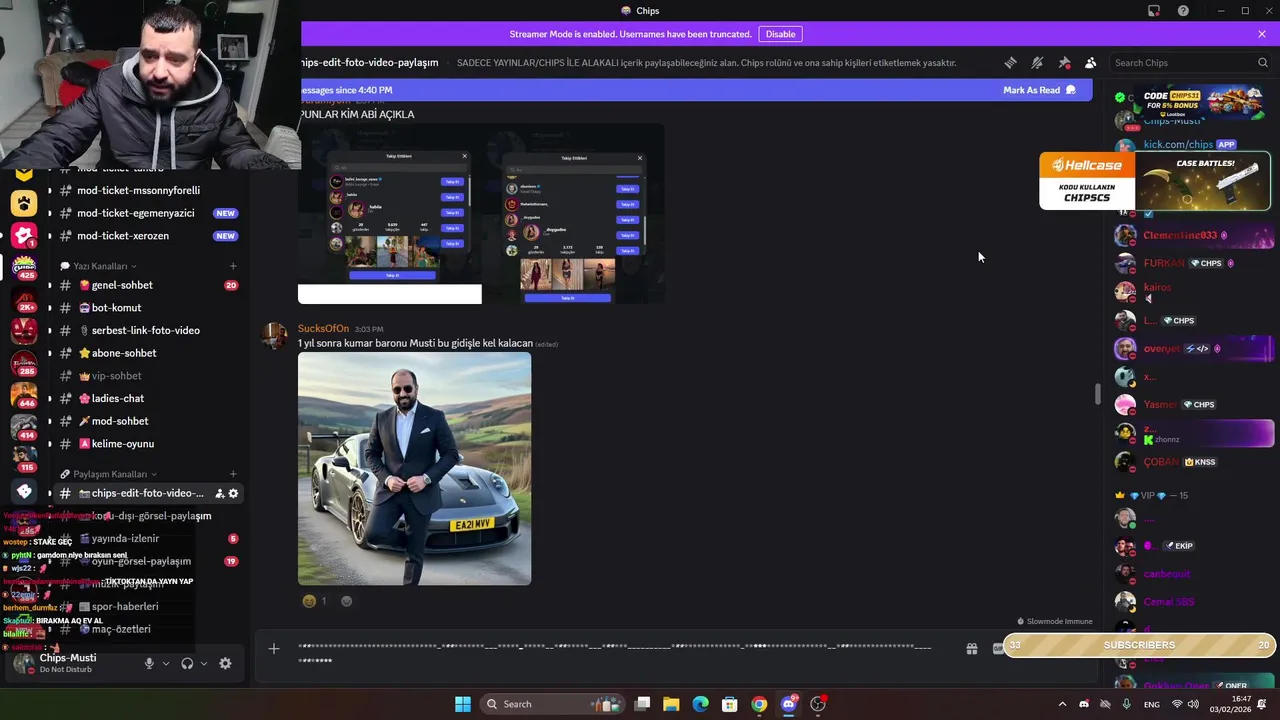1280x720 pixels.
Task: Collapse the Yazı Kanalları category
Action: click(98, 266)
